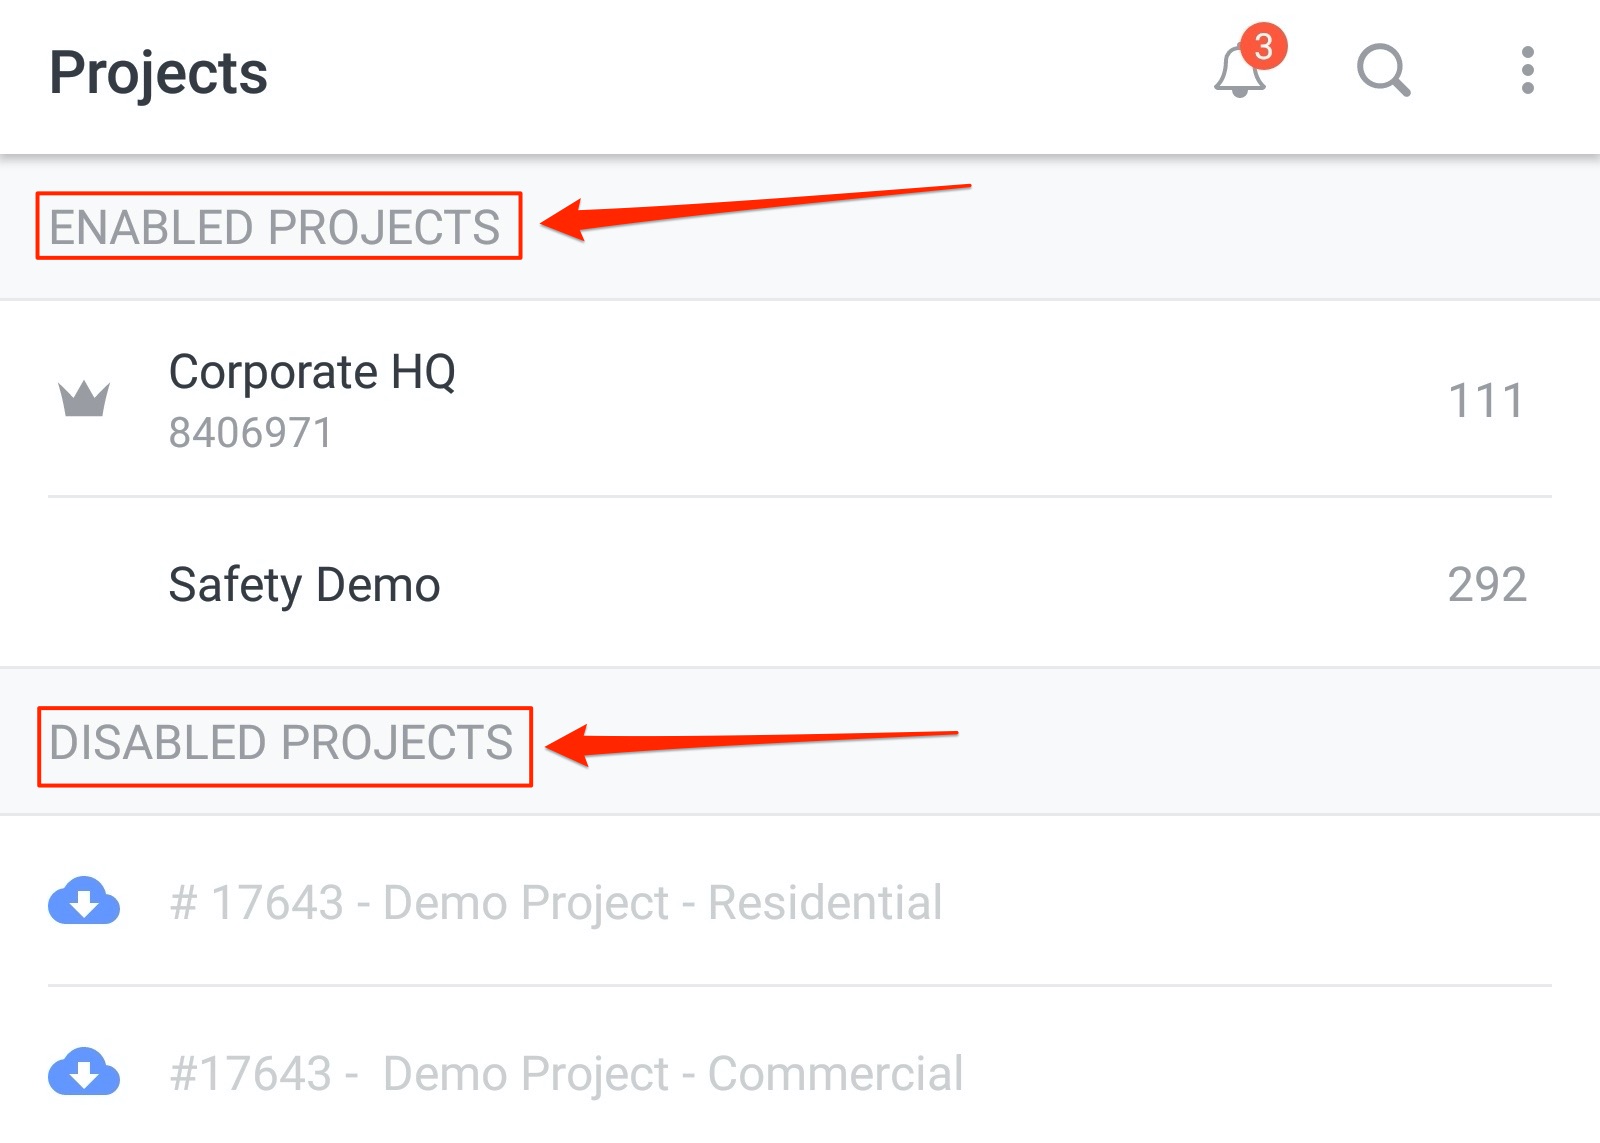Click the 111 count for Corporate HQ
This screenshot has width=1600, height=1143.
[x=1486, y=400]
